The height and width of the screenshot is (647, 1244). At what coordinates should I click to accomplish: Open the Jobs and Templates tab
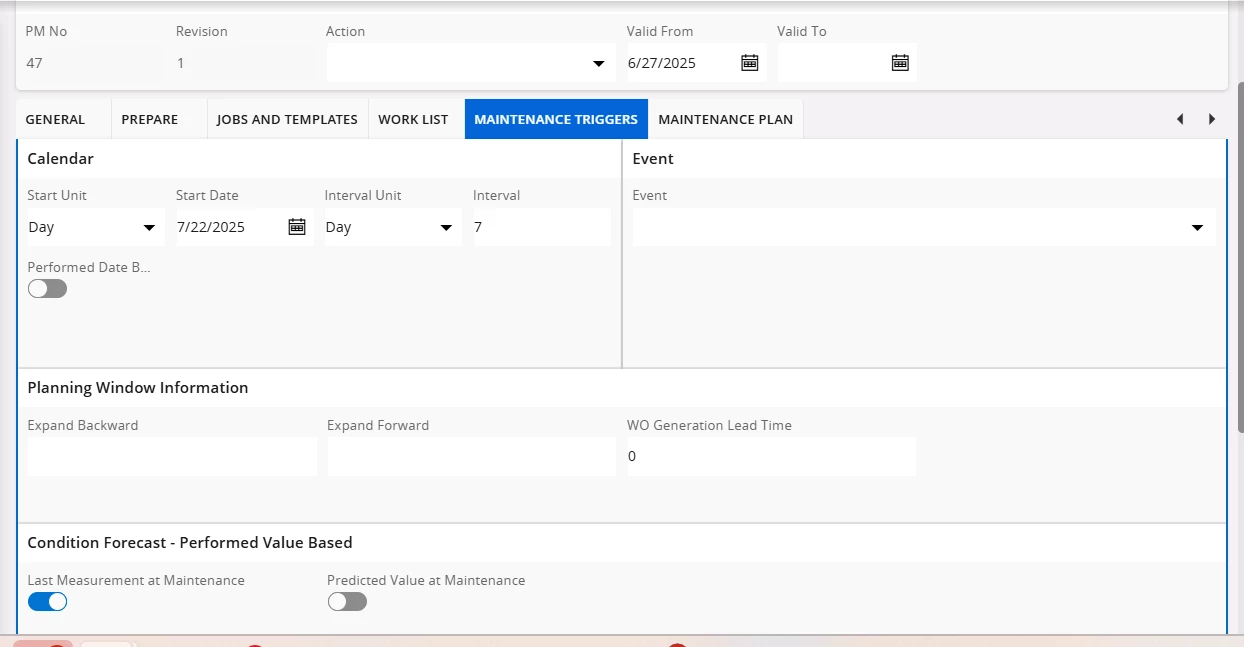coord(287,119)
